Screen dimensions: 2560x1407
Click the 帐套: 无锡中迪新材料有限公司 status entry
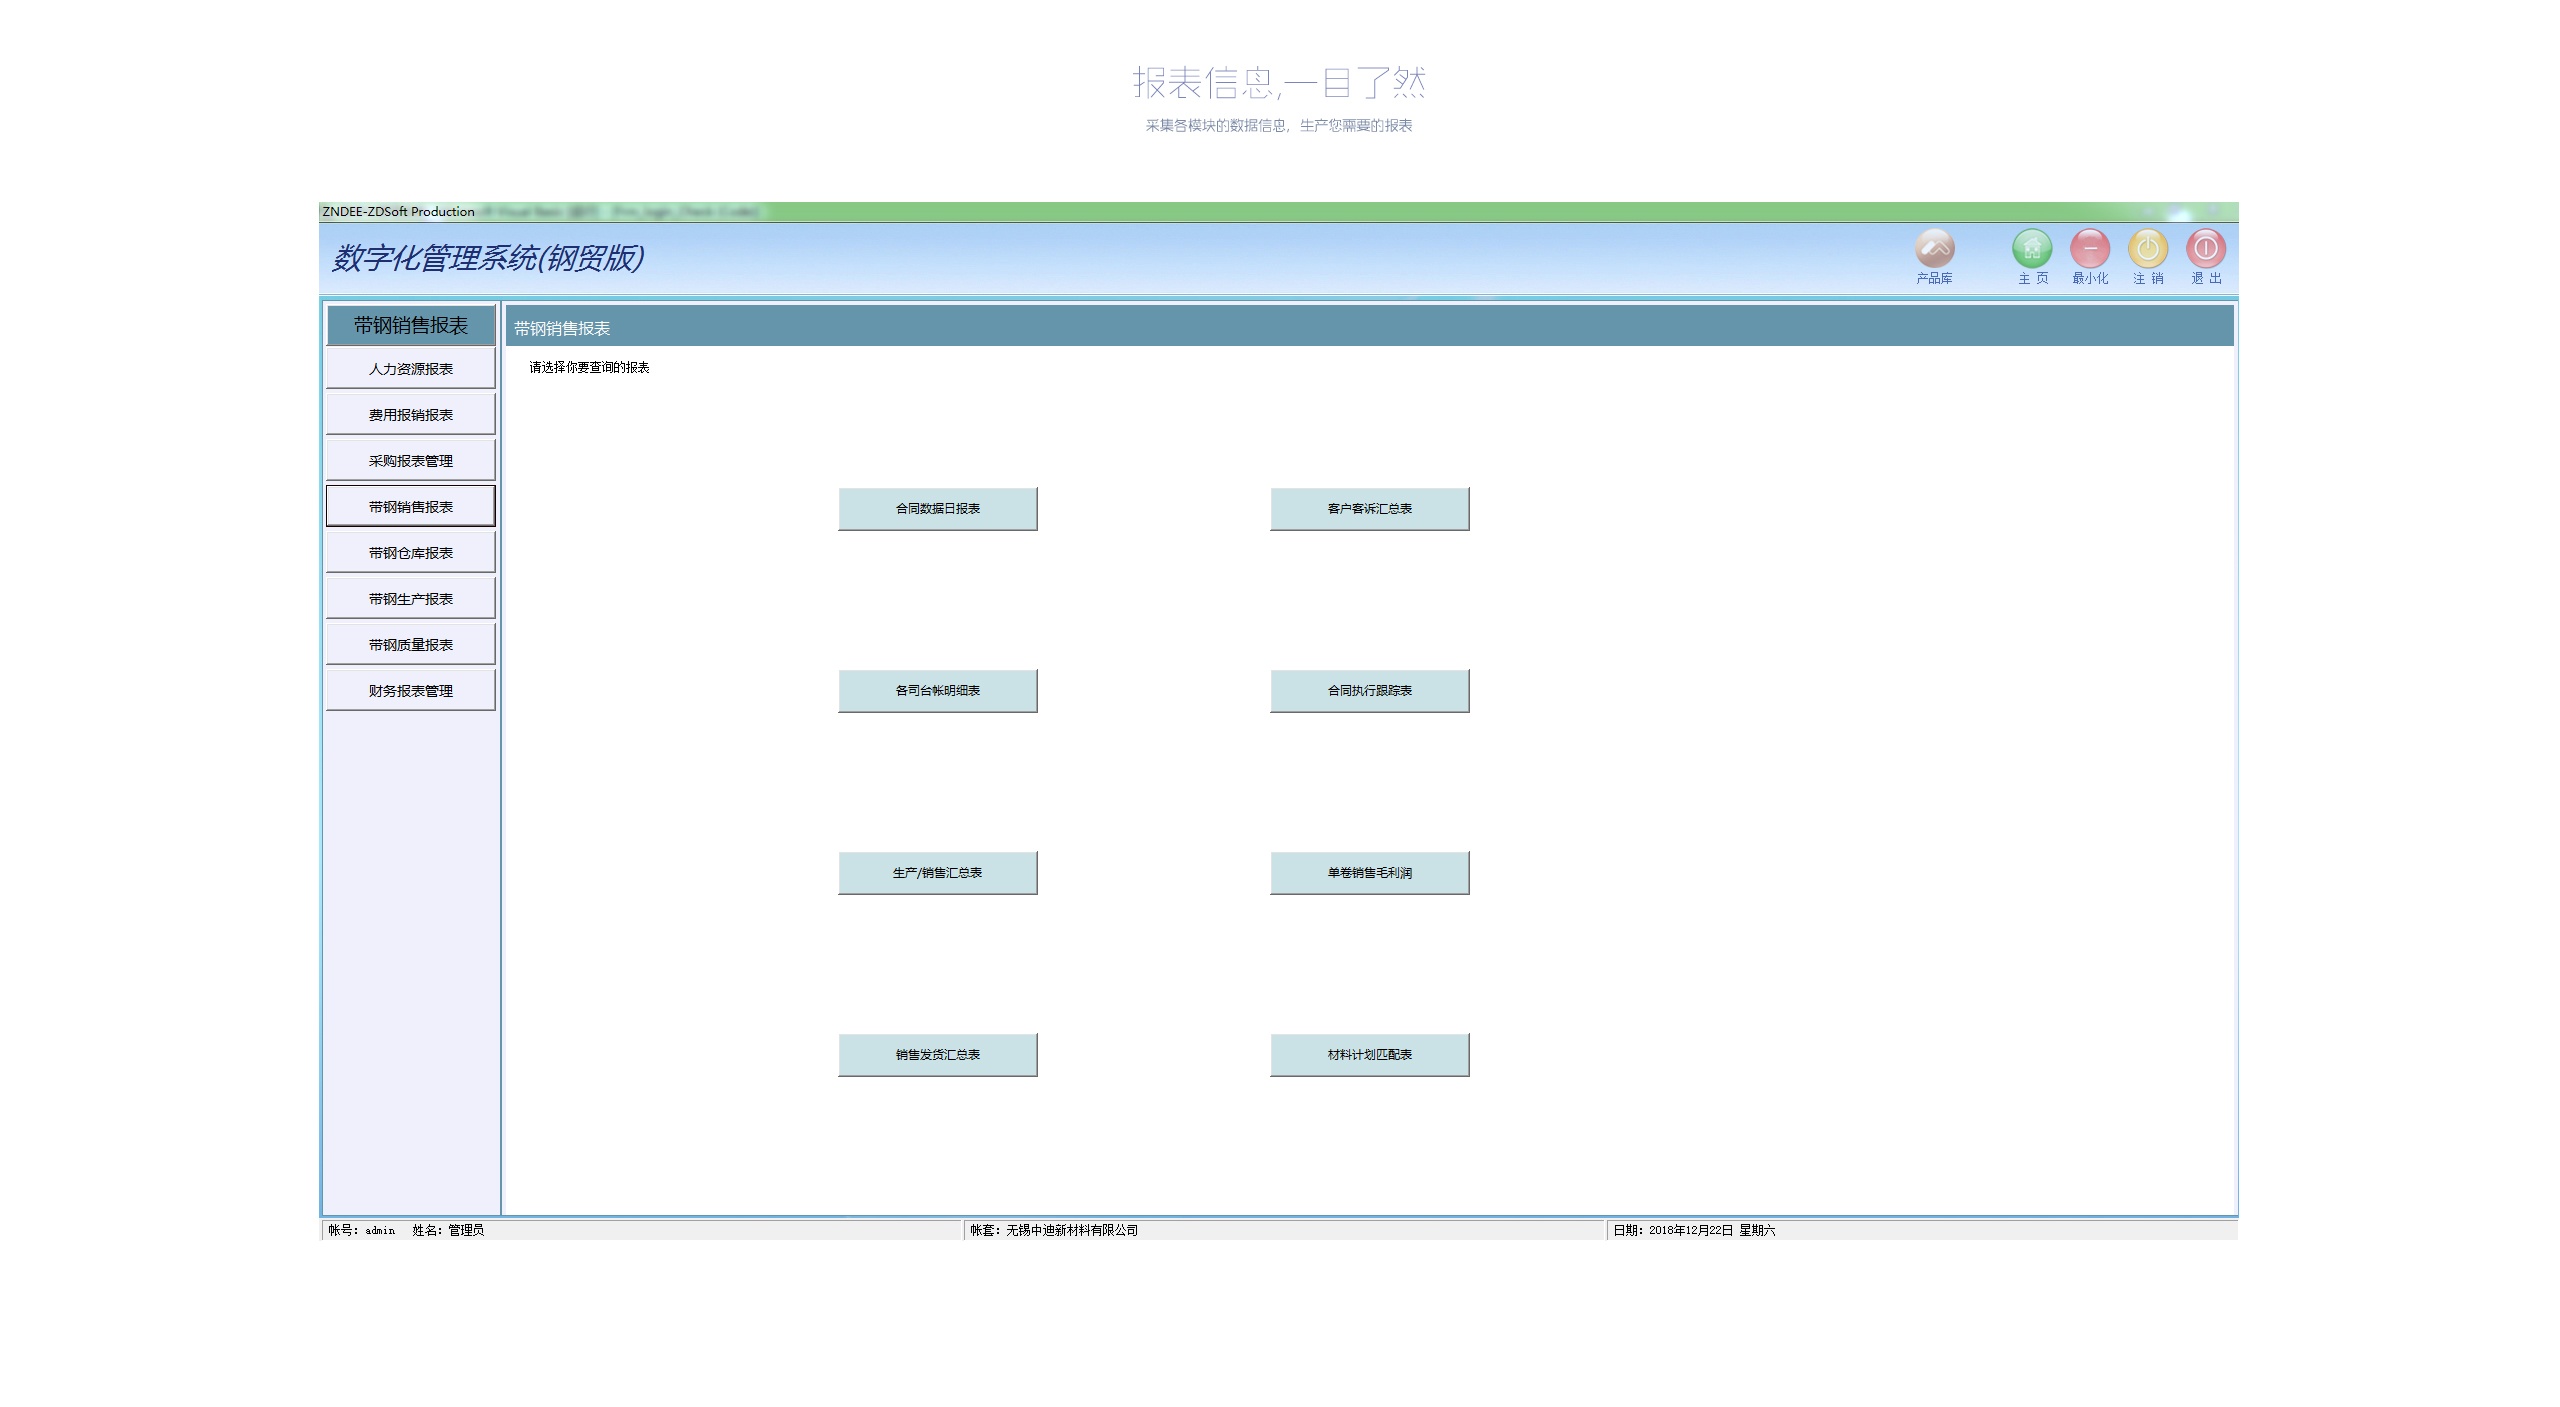(x=1054, y=1231)
